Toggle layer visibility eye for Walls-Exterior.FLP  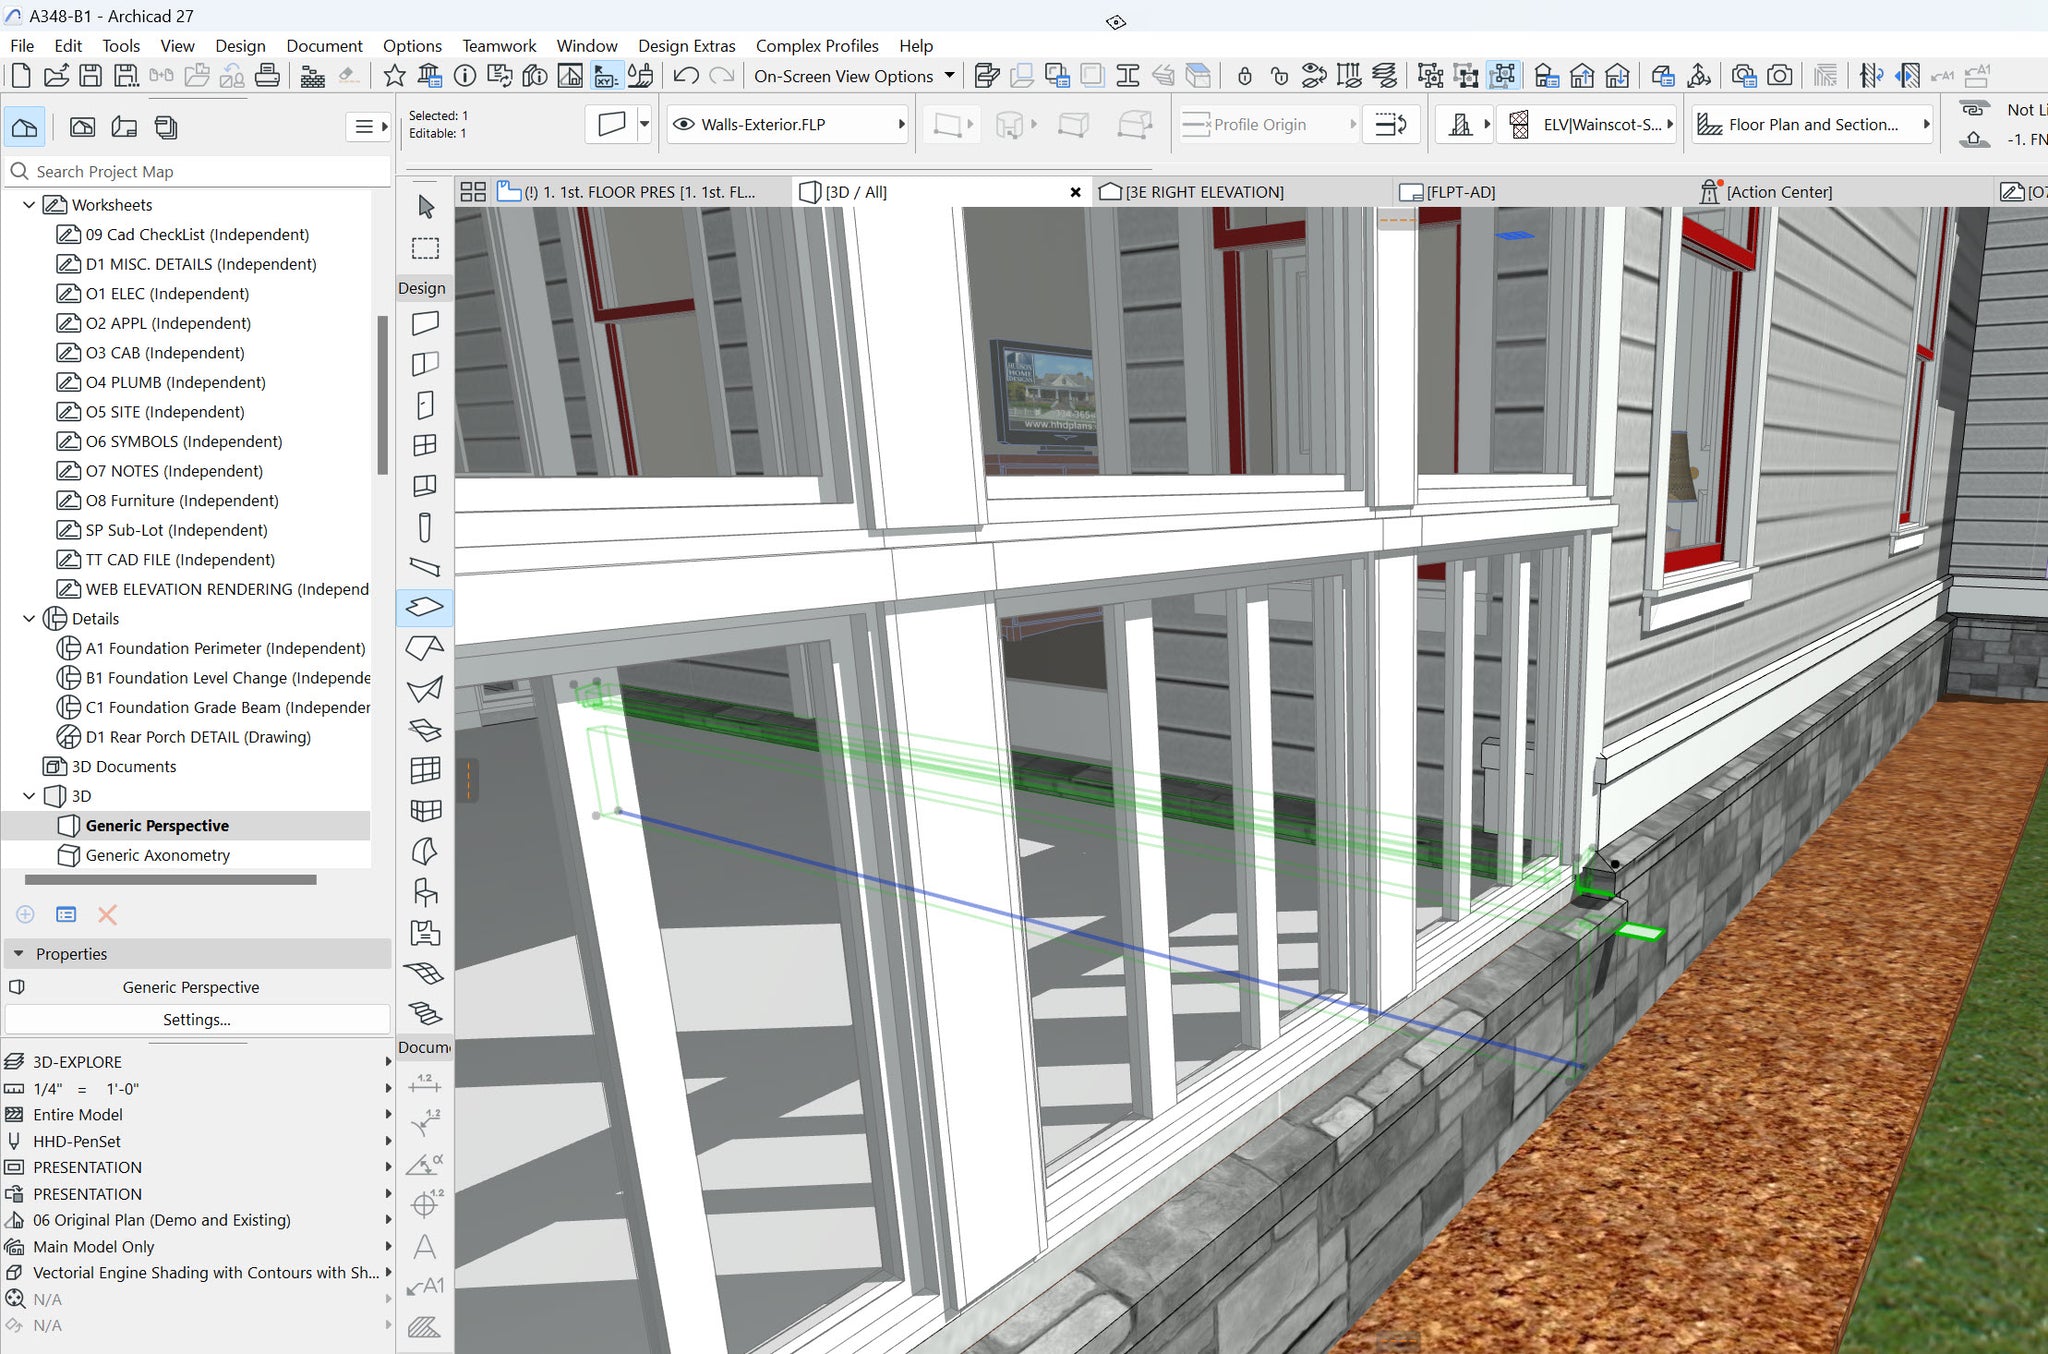[684, 124]
